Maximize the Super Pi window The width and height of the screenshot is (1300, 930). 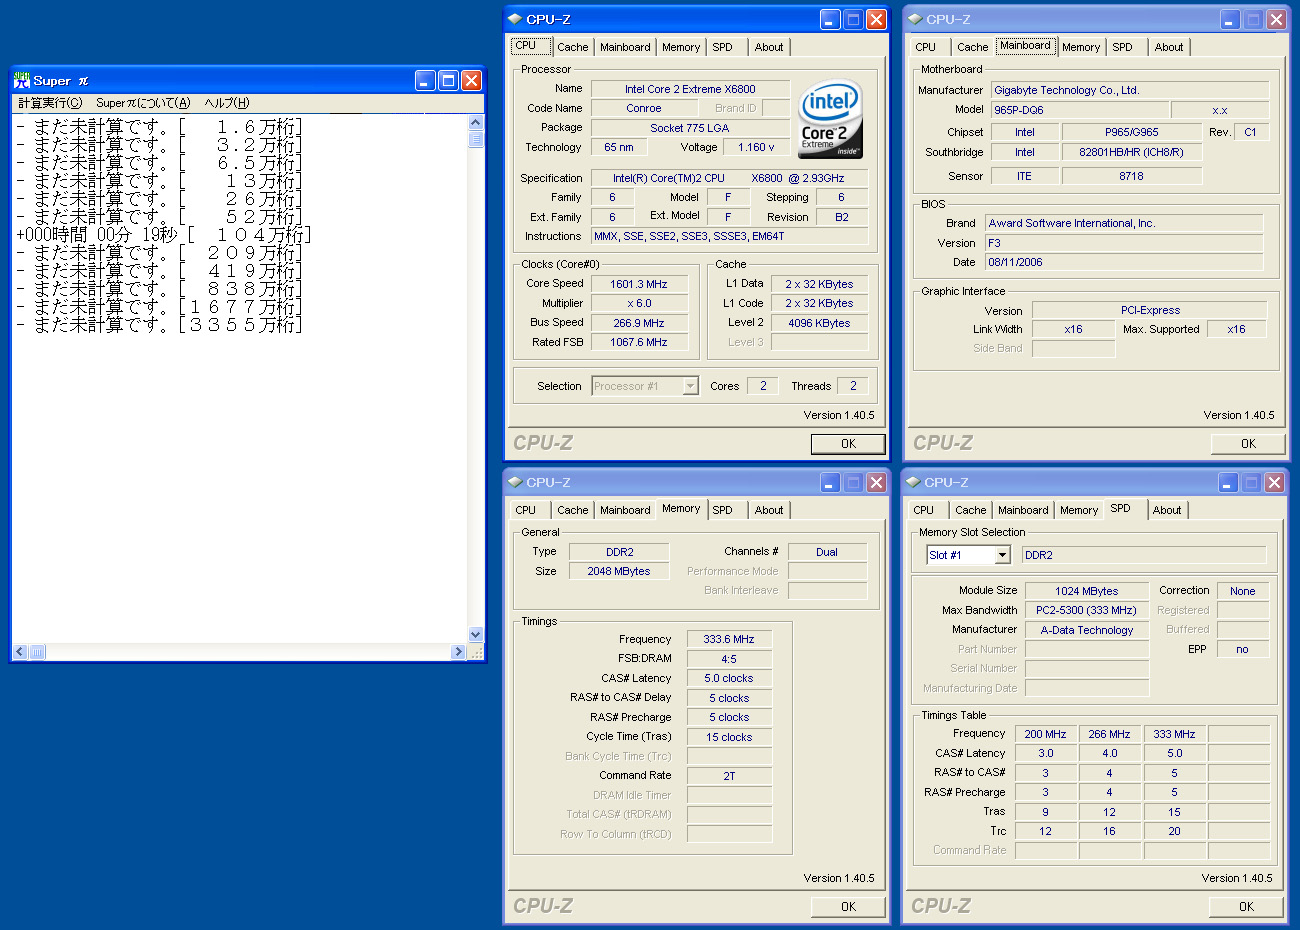pyautogui.click(x=448, y=81)
